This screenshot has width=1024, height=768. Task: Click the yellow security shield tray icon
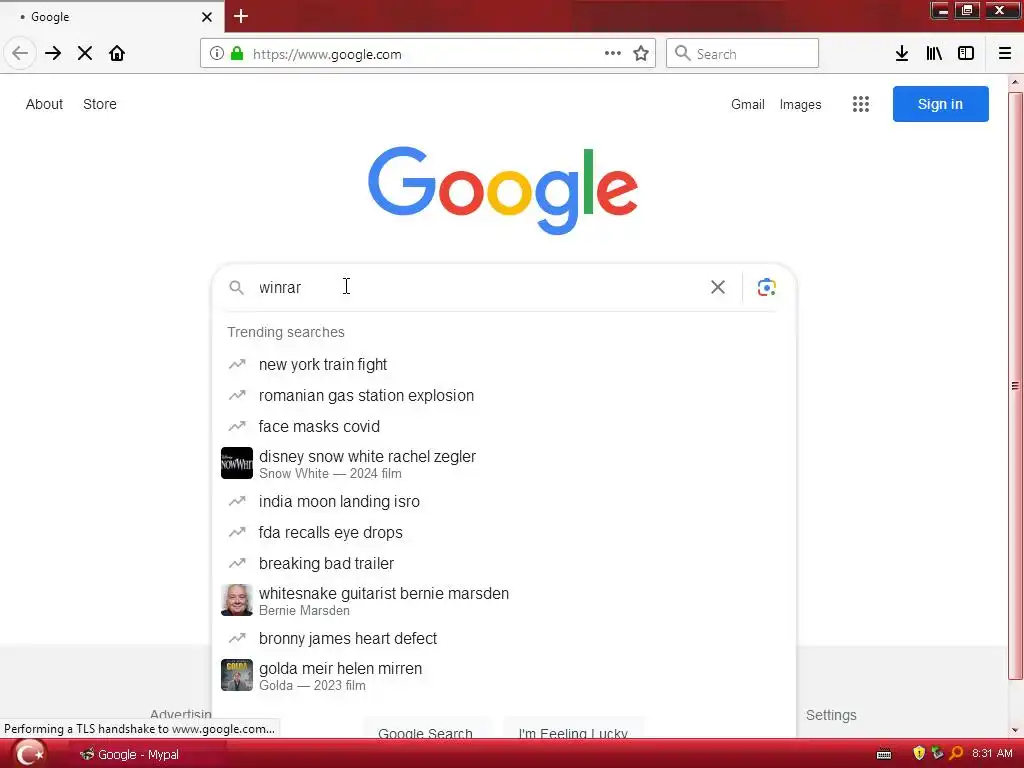pos(919,754)
